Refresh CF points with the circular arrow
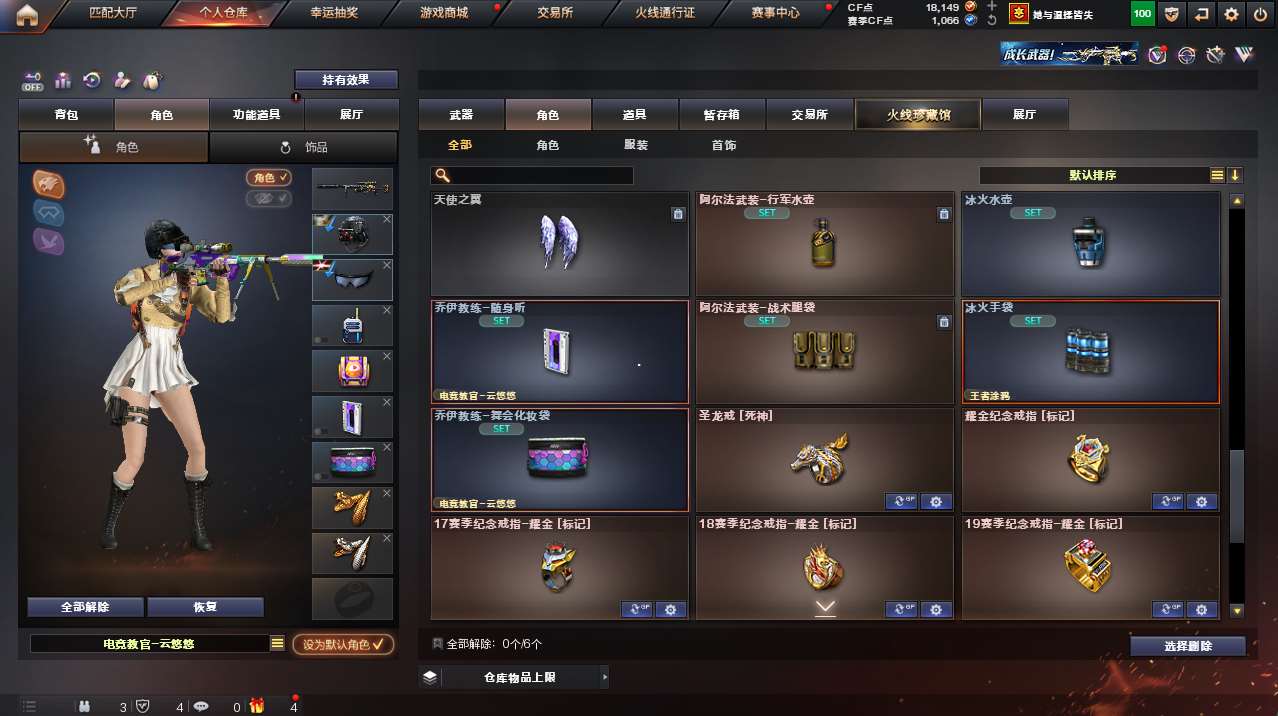Image resolution: width=1278 pixels, height=716 pixels. pos(991,21)
